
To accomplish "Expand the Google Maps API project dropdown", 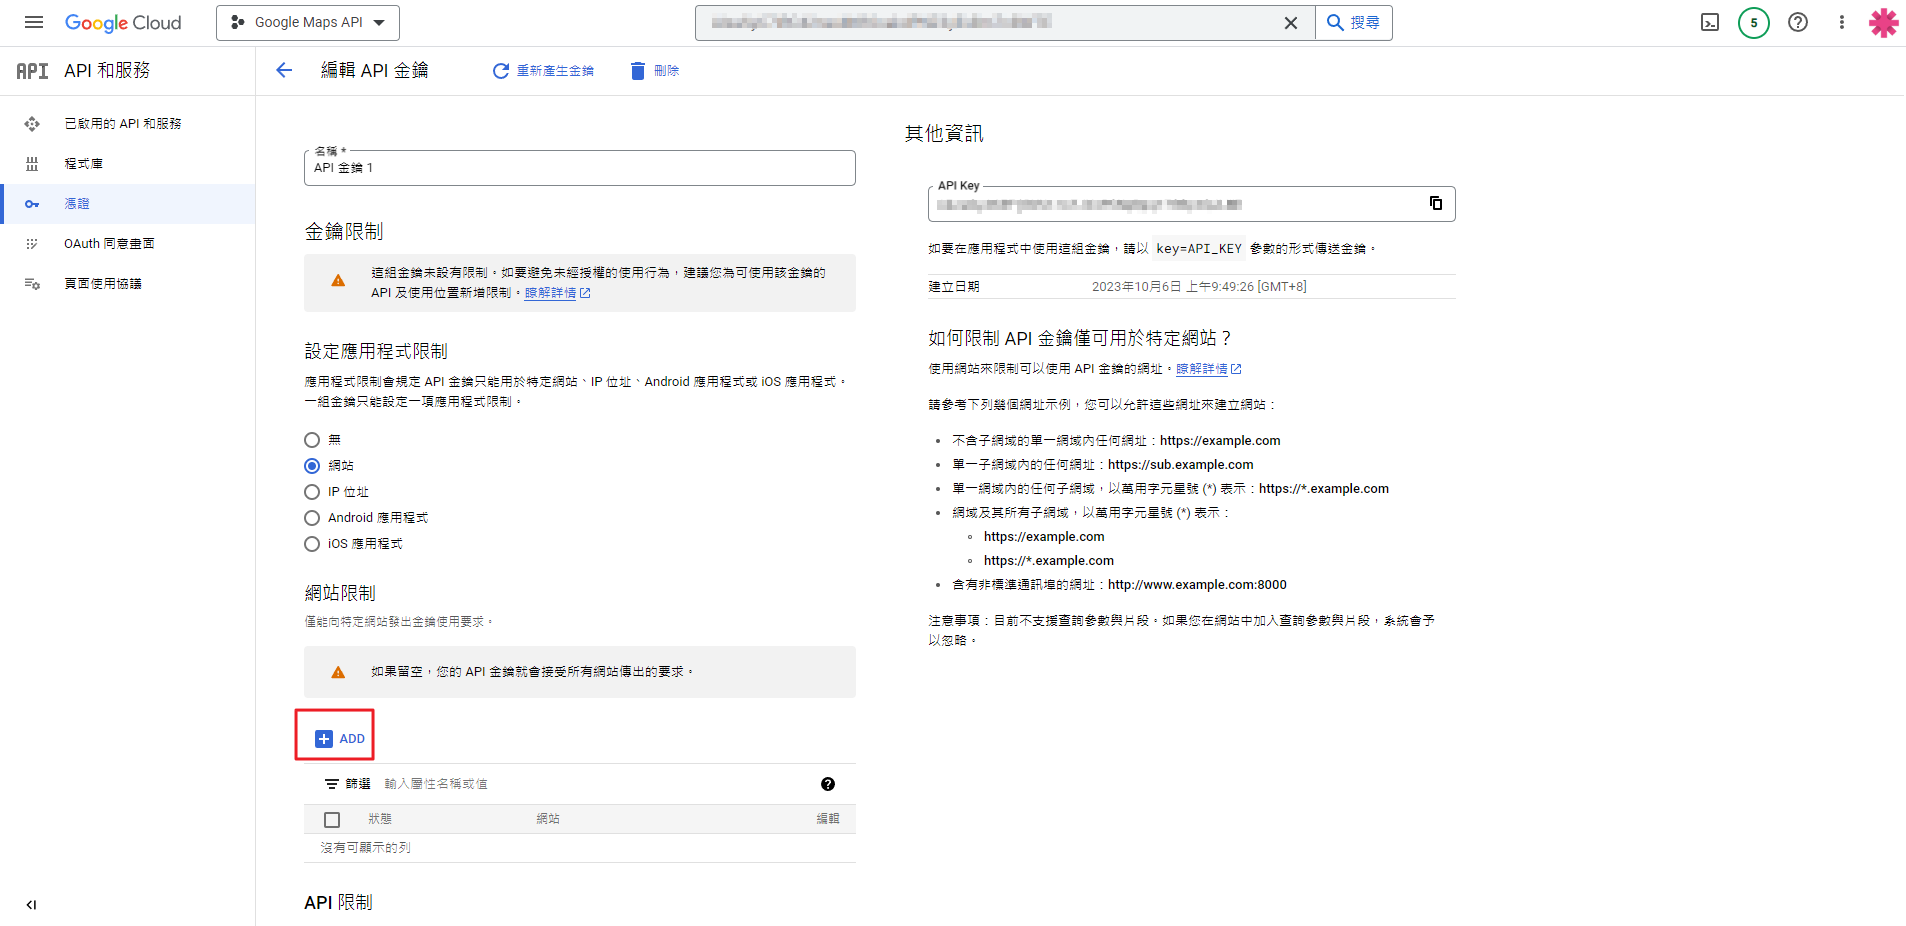I will [x=308, y=22].
